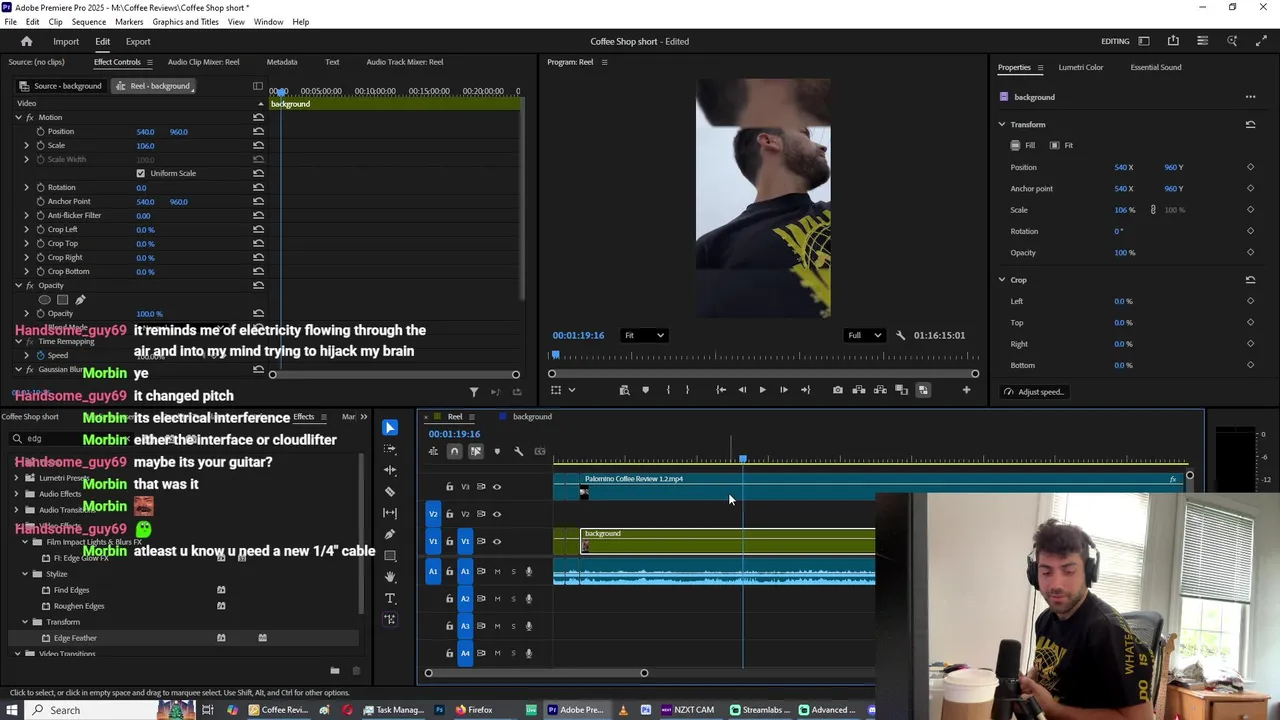The image size is (1280, 720).
Task: Open the Clip menu
Action: pos(55,21)
